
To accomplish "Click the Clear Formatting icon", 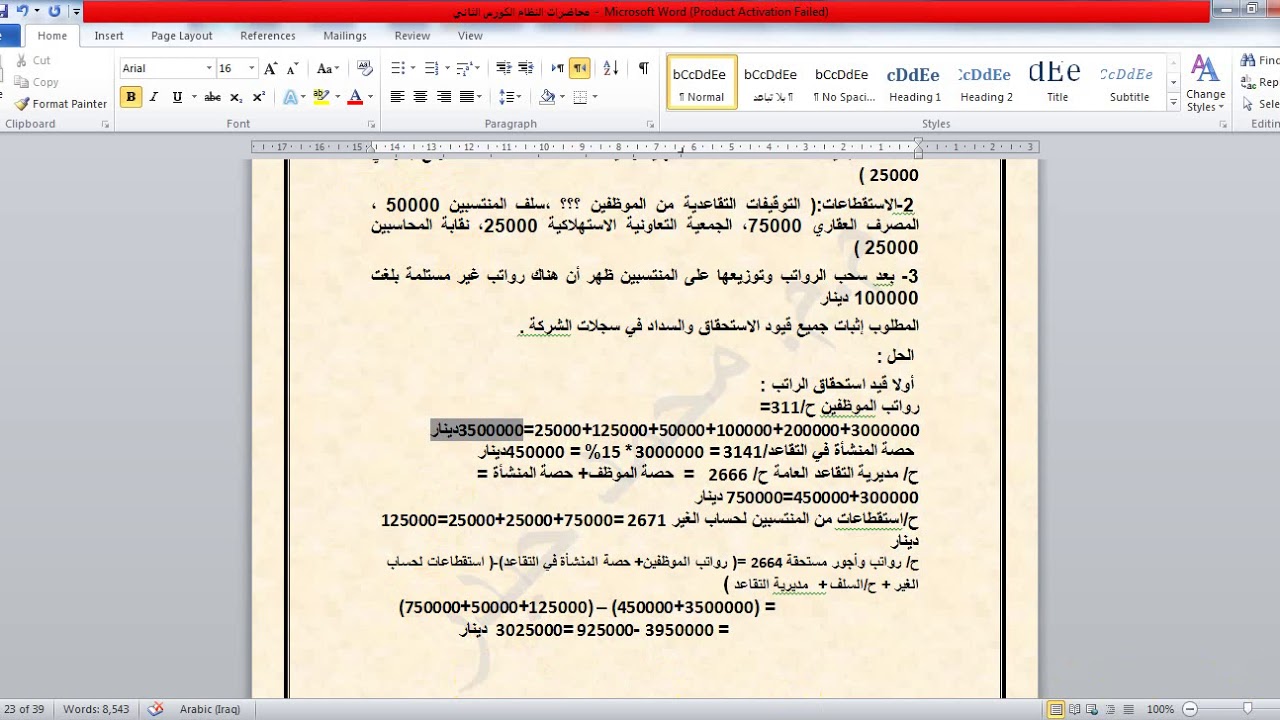I will (x=365, y=68).
